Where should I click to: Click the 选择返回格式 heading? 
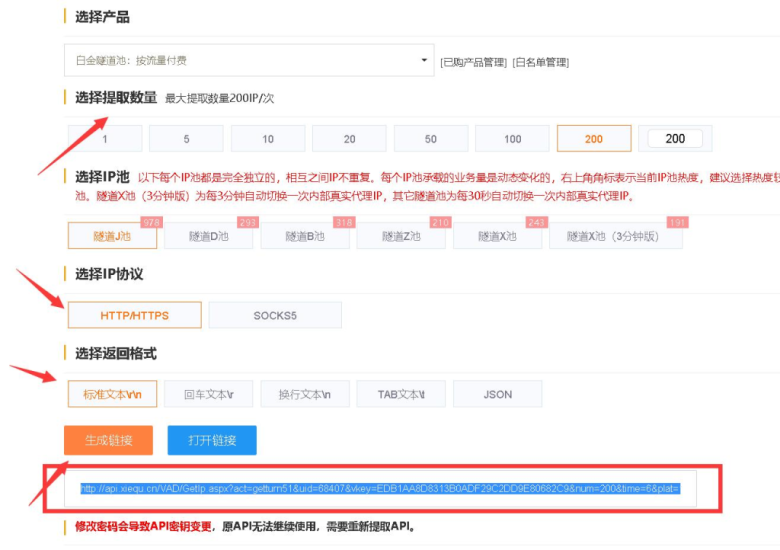click(x=116, y=354)
